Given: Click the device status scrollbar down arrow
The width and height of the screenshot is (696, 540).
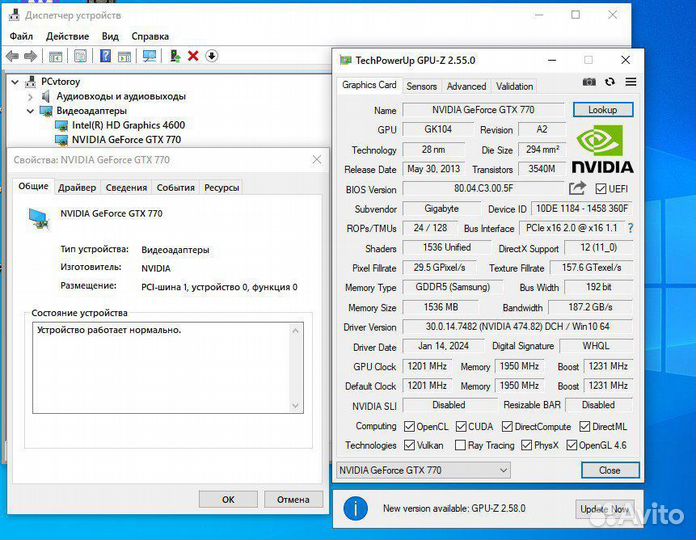Looking at the screenshot, I should (x=296, y=406).
